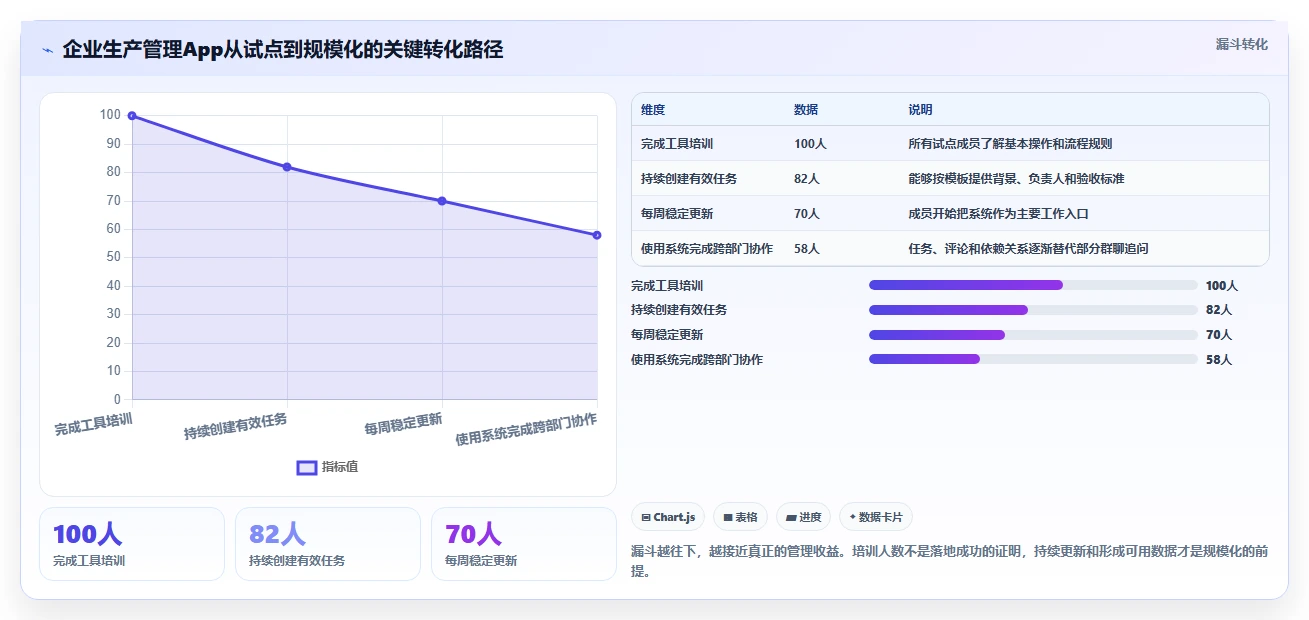Viewport: 1309px width, 620px height.
Task: Click the x-axis label 每周稳定更新 on chart
Action: [x=403, y=424]
